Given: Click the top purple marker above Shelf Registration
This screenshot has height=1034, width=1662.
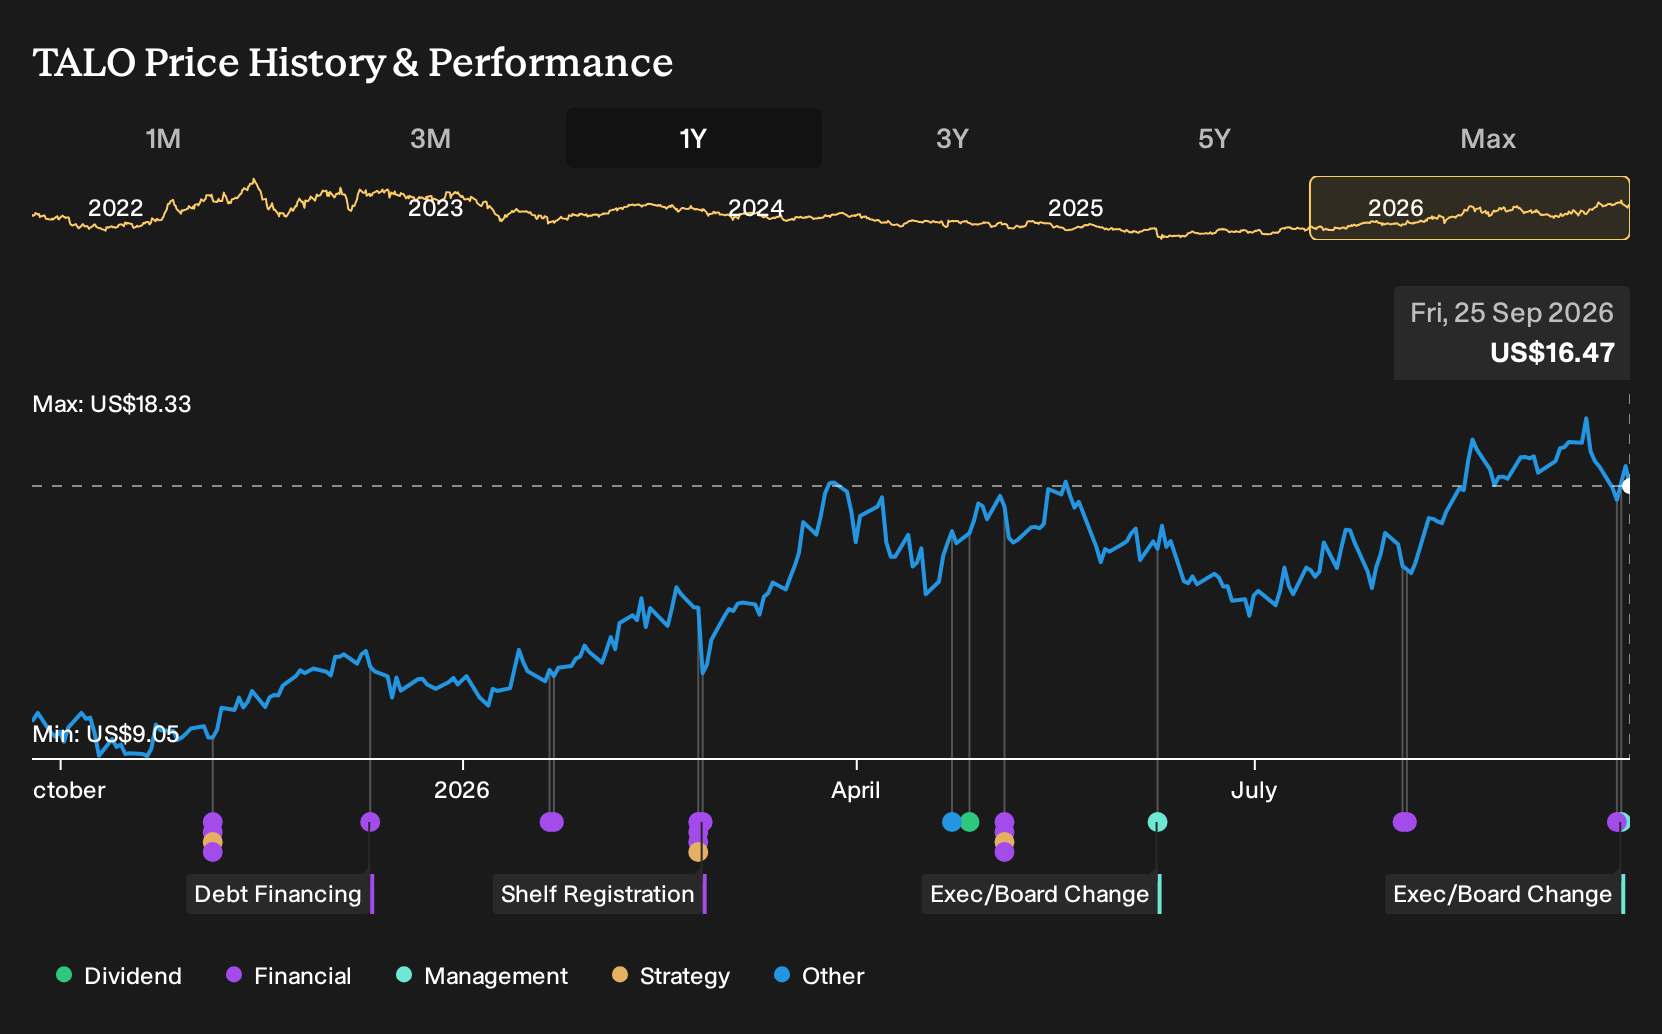Looking at the screenshot, I should coord(701,822).
